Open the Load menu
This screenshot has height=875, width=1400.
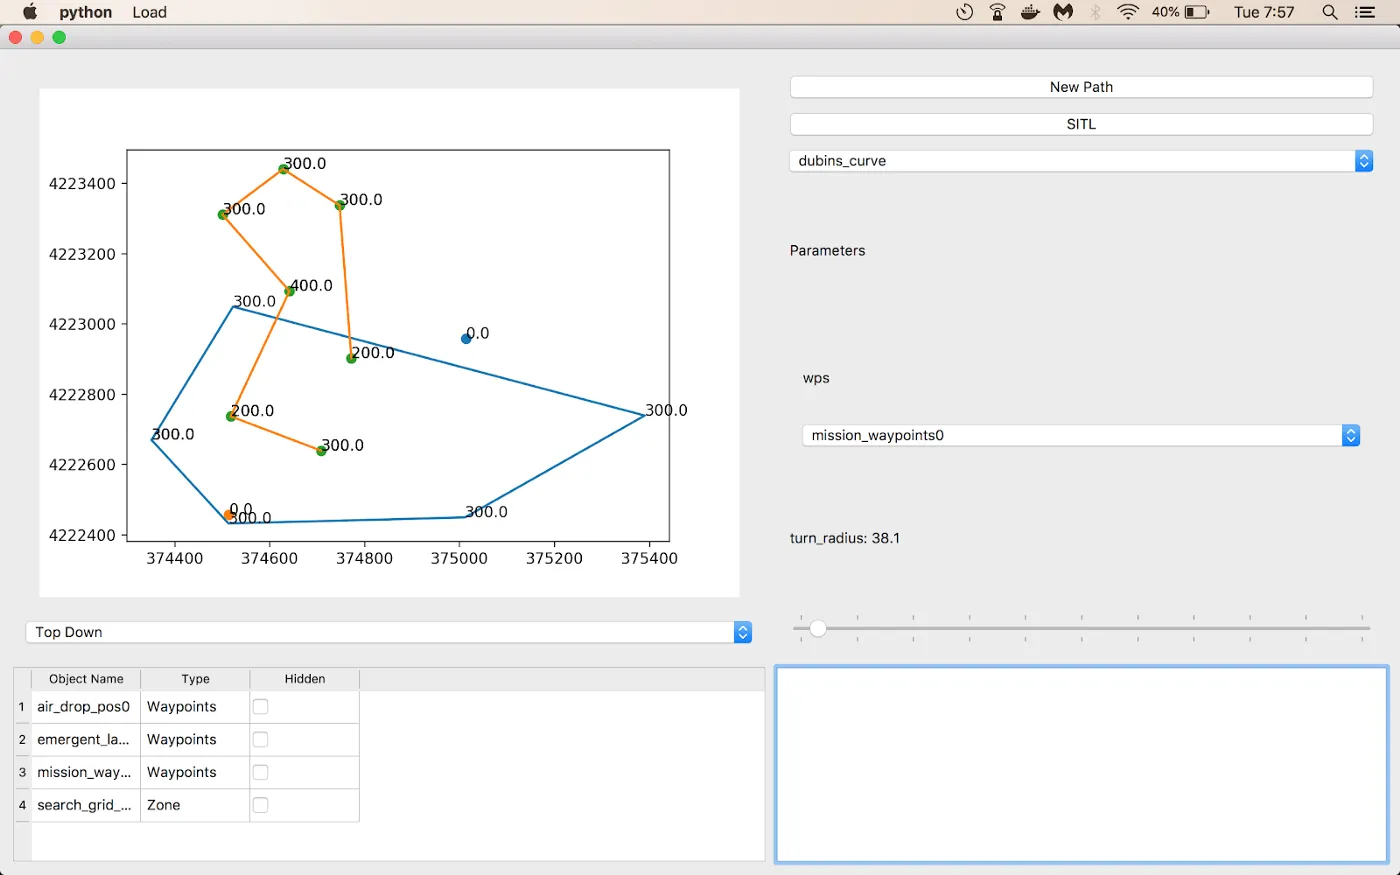(x=149, y=12)
